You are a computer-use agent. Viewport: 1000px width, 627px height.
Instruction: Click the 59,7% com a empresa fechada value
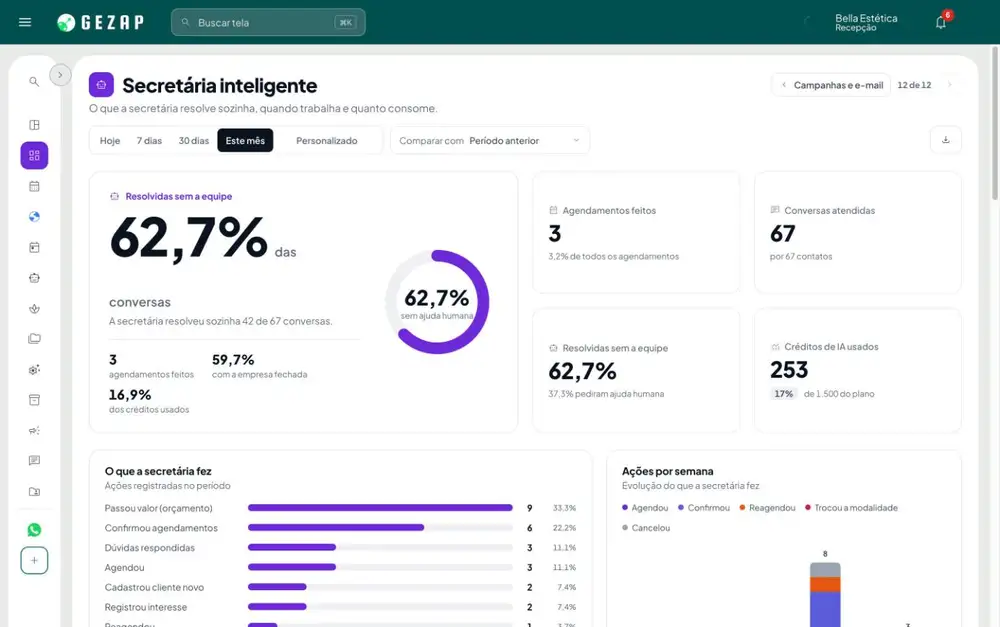233,360
